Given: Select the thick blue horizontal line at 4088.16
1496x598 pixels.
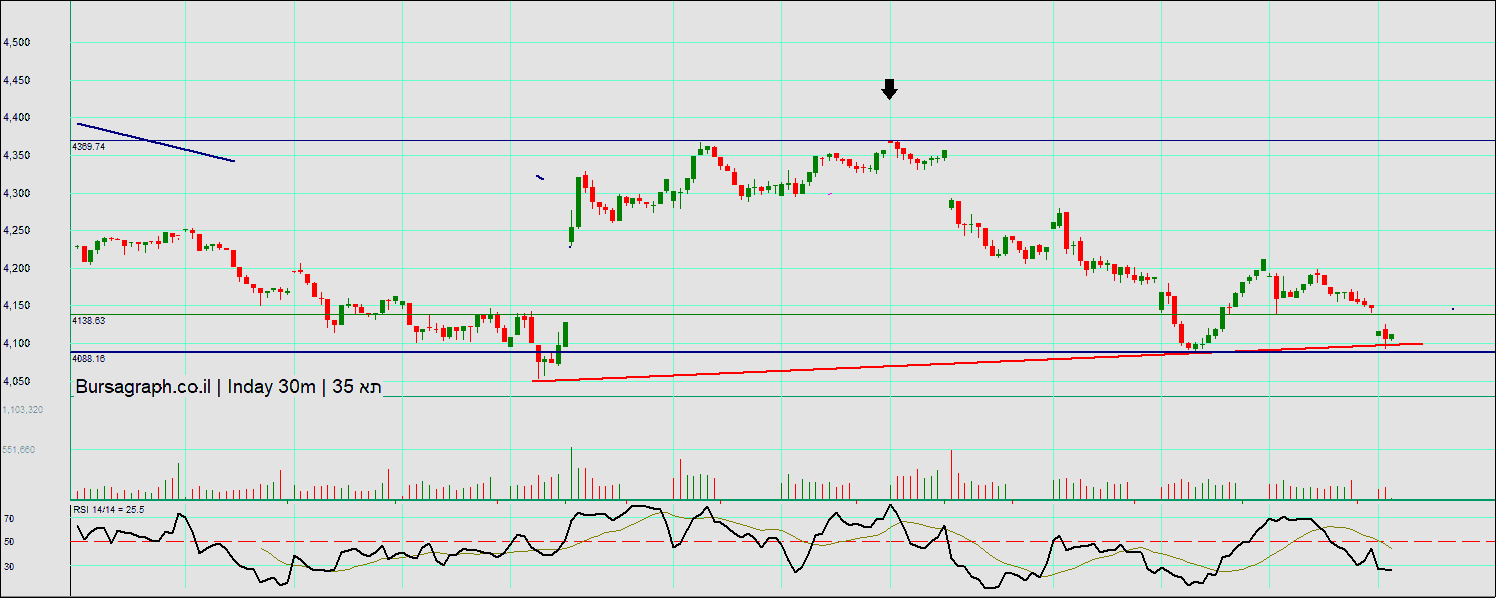Looking at the screenshot, I should click(783, 352).
